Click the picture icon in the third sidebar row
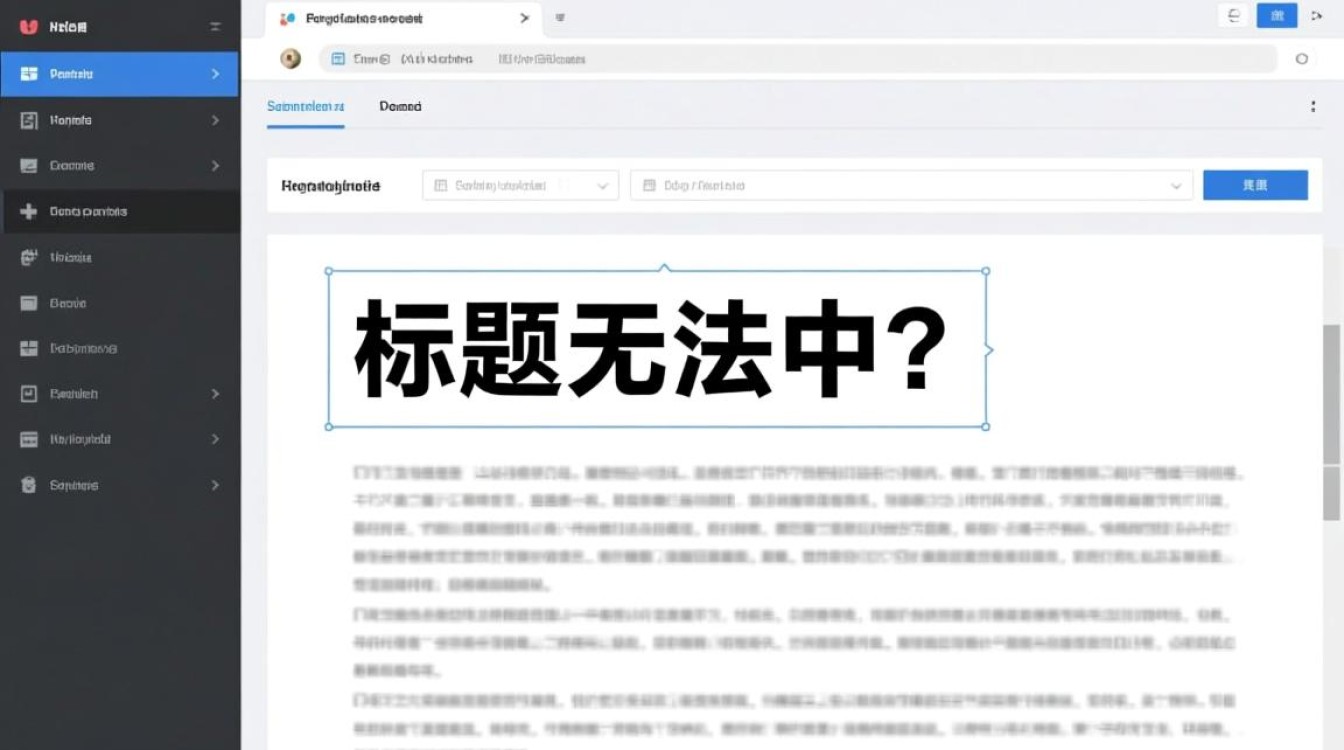 pos(29,166)
